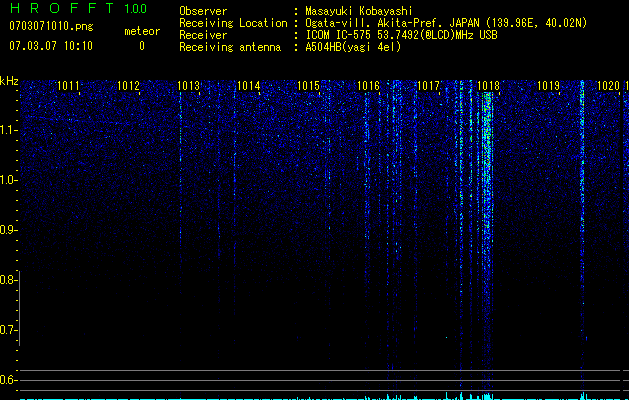Screen dimensions: 629x400
Task: Select the A504HB(yagi 4el) antenna text
Action: 353,47
